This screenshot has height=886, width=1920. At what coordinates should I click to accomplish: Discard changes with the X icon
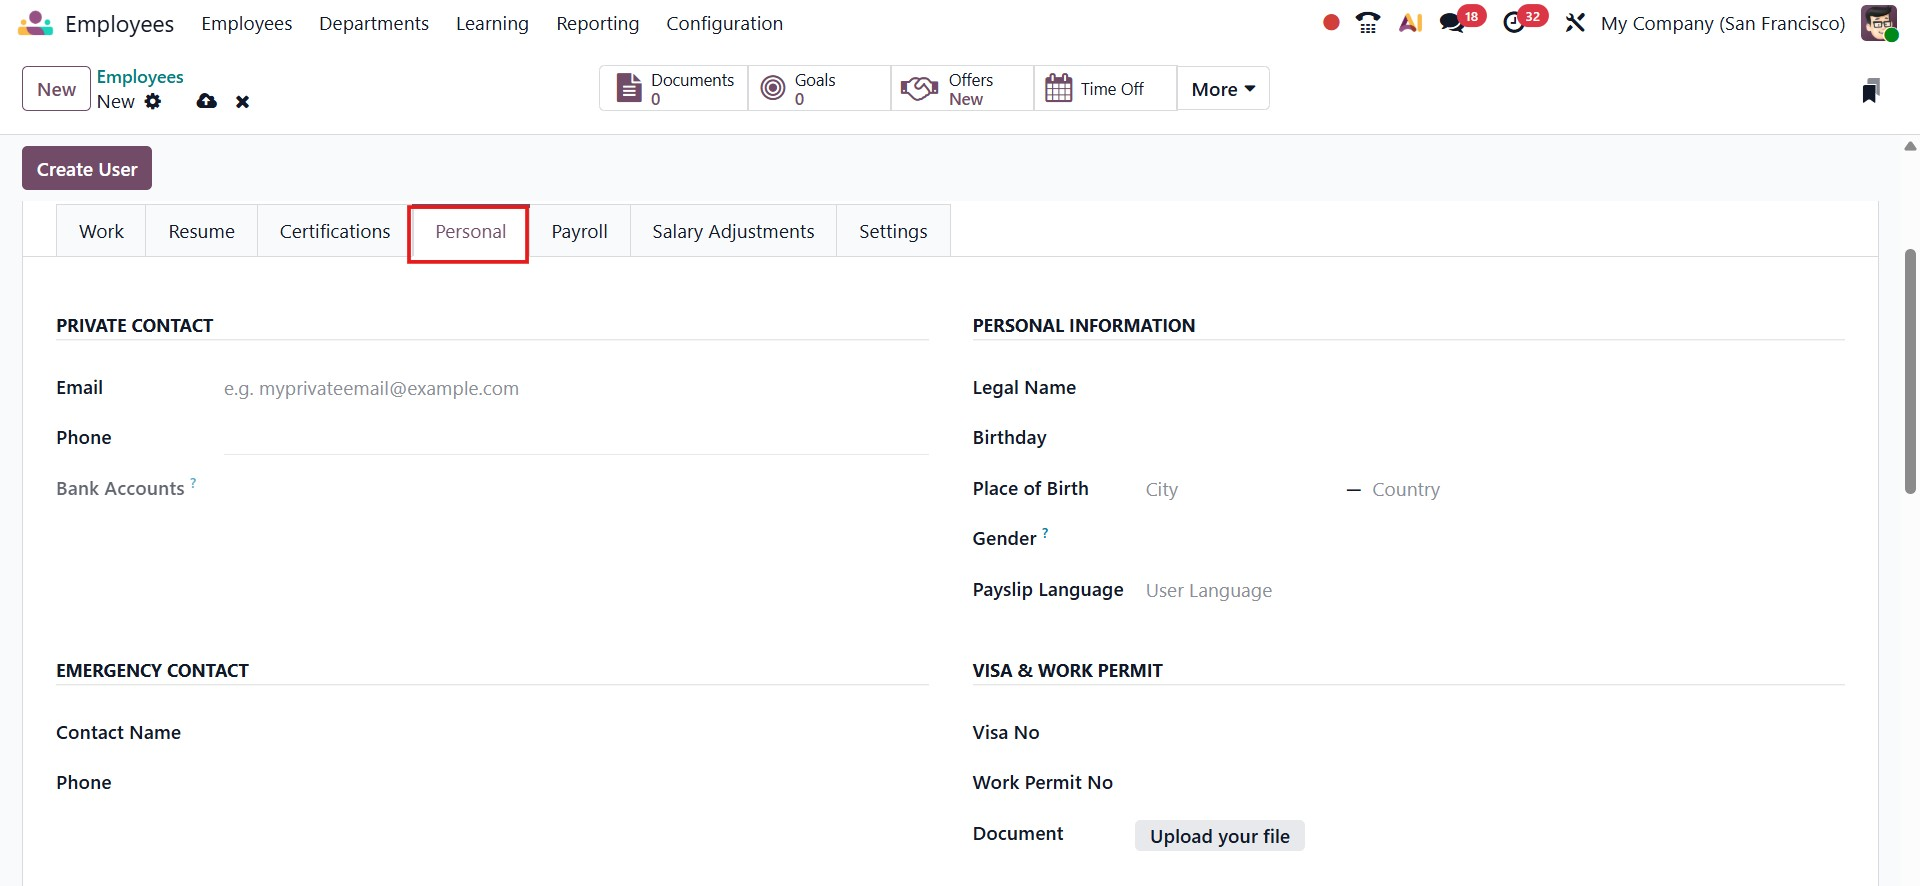pyautogui.click(x=242, y=102)
